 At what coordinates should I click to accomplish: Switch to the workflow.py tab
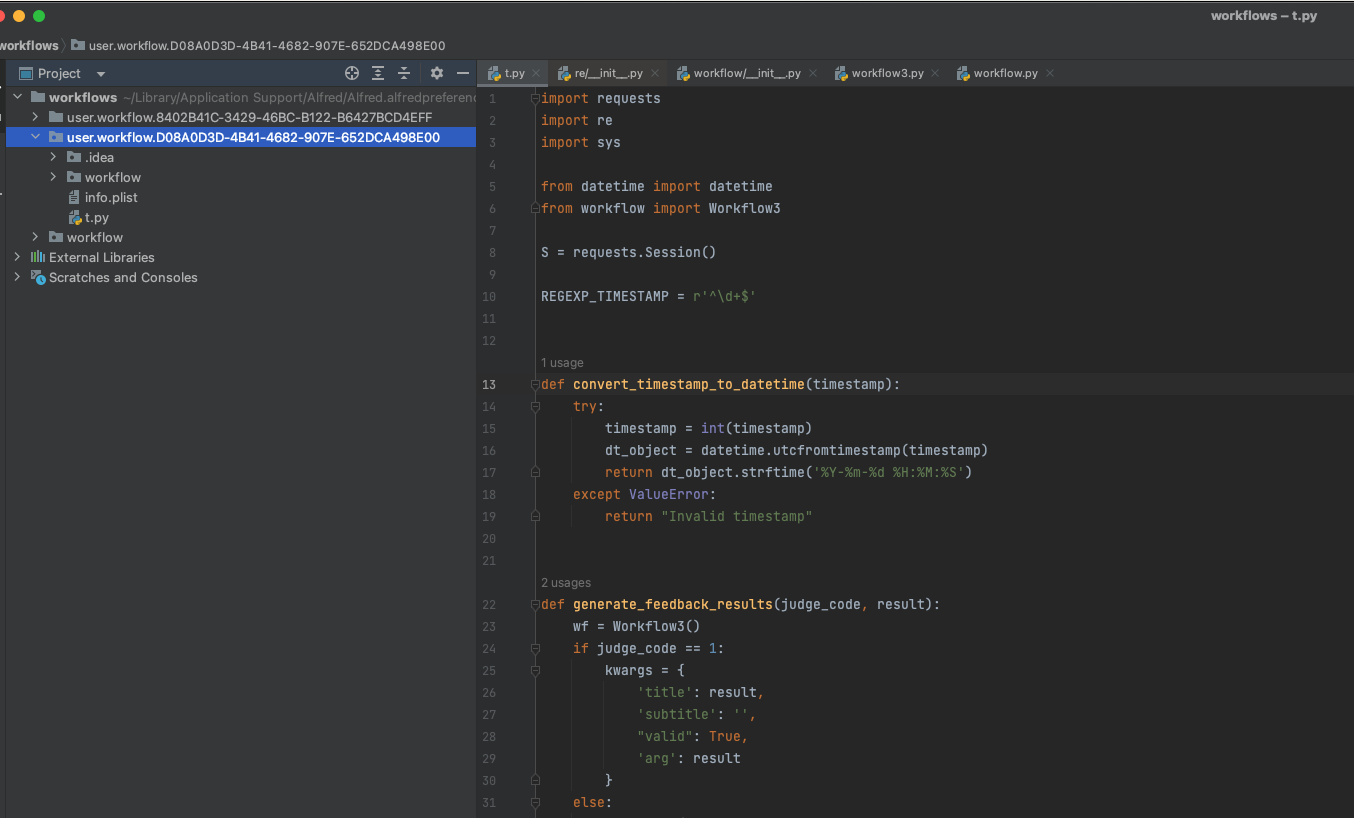click(1004, 74)
